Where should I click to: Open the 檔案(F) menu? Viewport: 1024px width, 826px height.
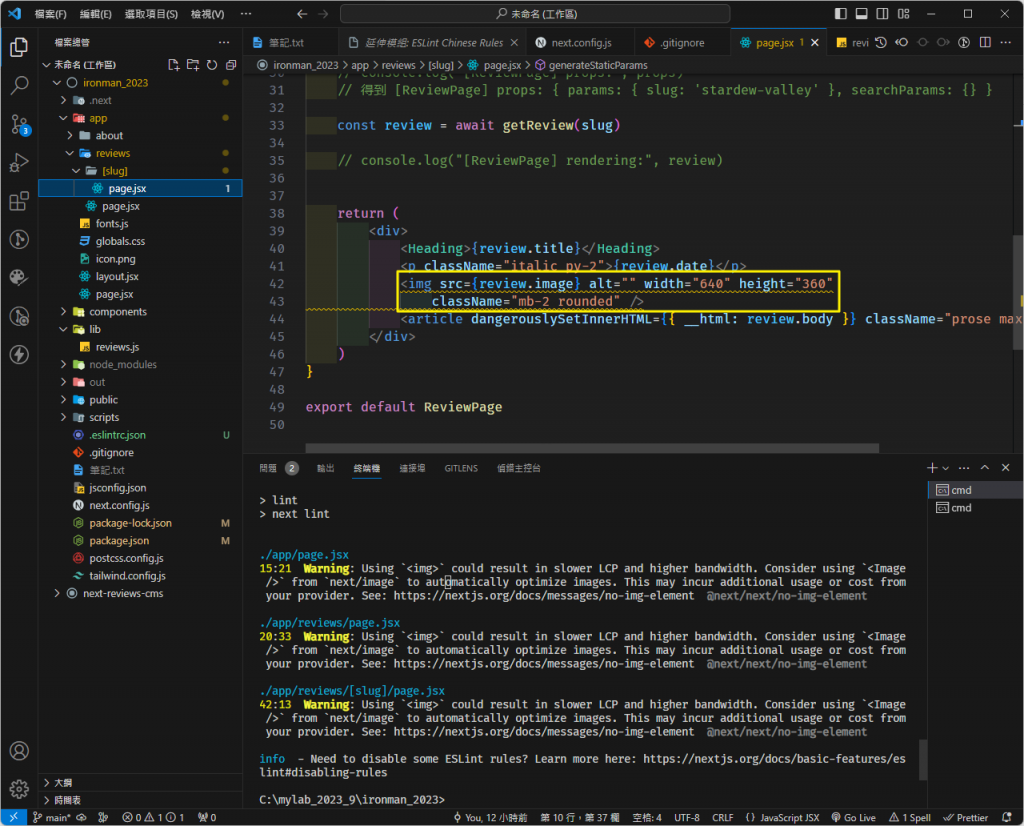tap(50, 14)
